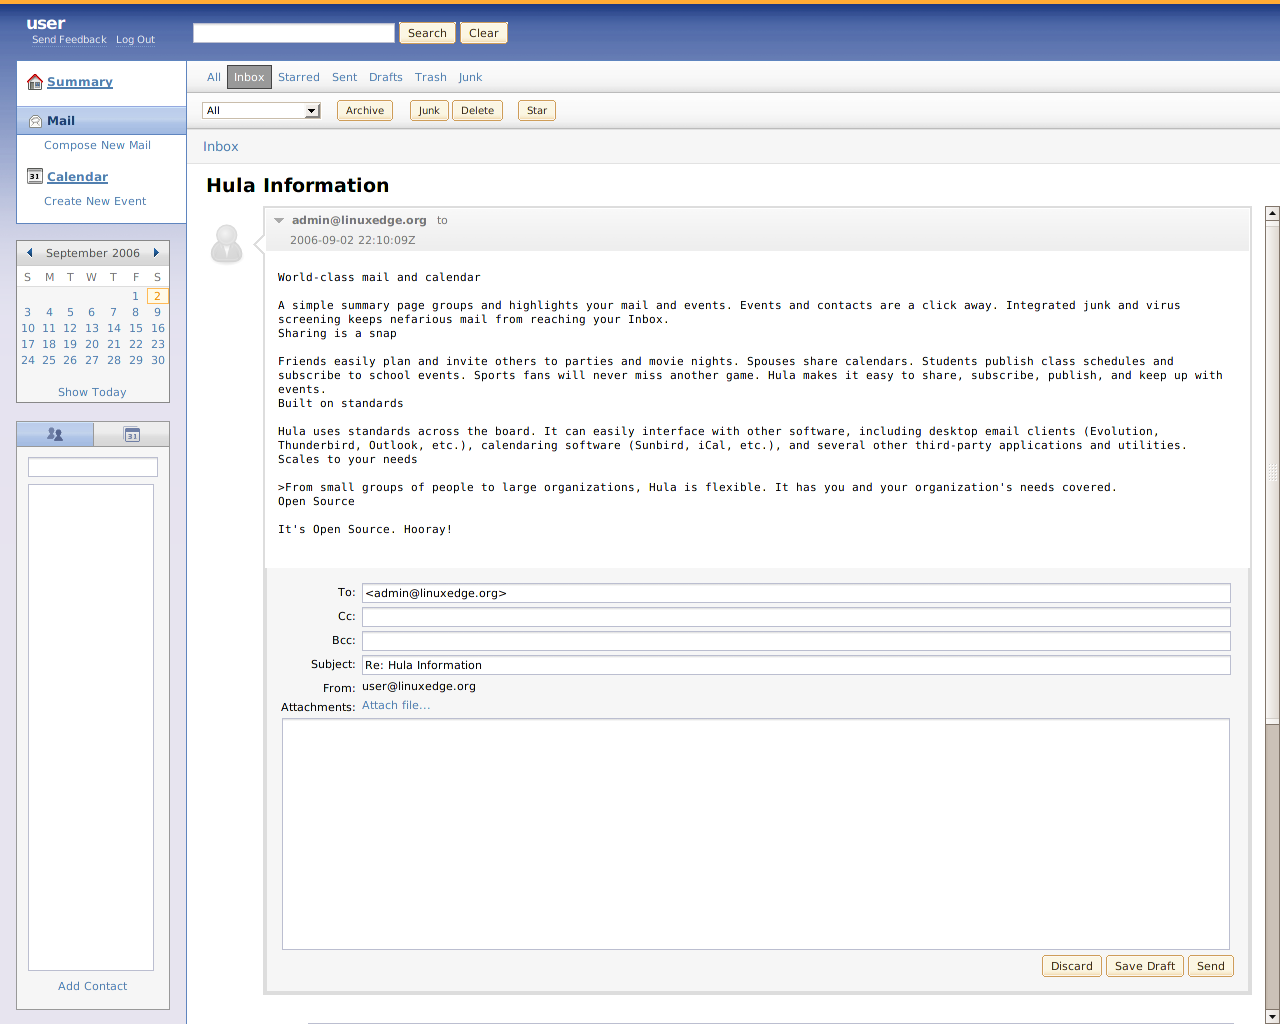Switch to the contacts people tab

pos(55,434)
